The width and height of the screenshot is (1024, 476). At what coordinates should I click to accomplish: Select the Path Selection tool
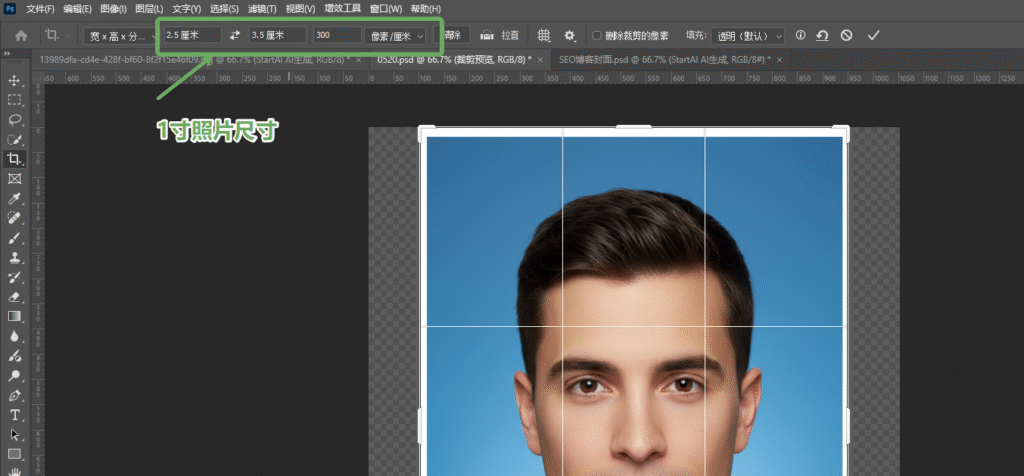[x=14, y=435]
